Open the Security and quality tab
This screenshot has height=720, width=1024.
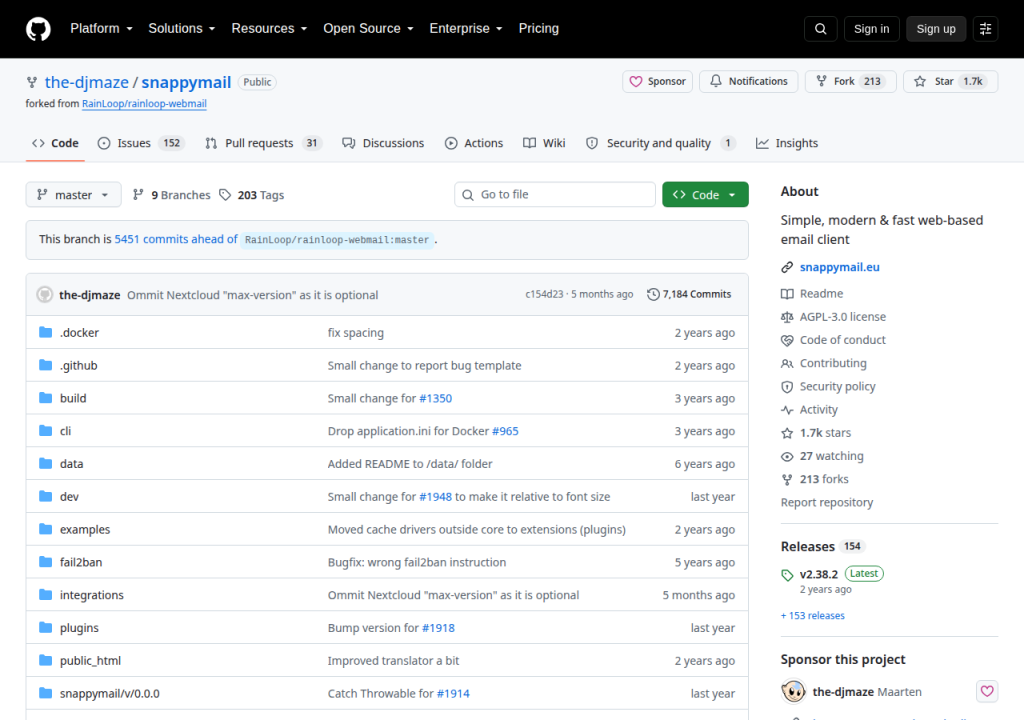click(x=661, y=143)
